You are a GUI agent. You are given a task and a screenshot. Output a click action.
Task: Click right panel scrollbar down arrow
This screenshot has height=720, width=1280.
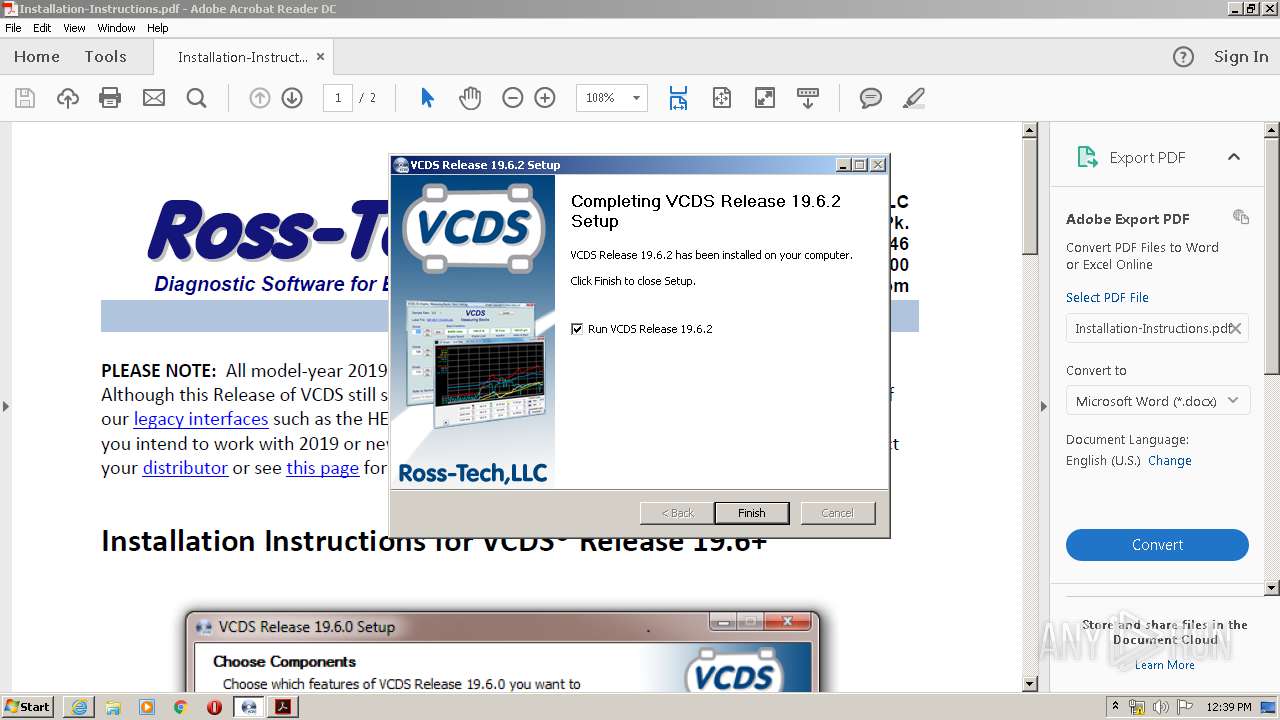[x=1272, y=588]
